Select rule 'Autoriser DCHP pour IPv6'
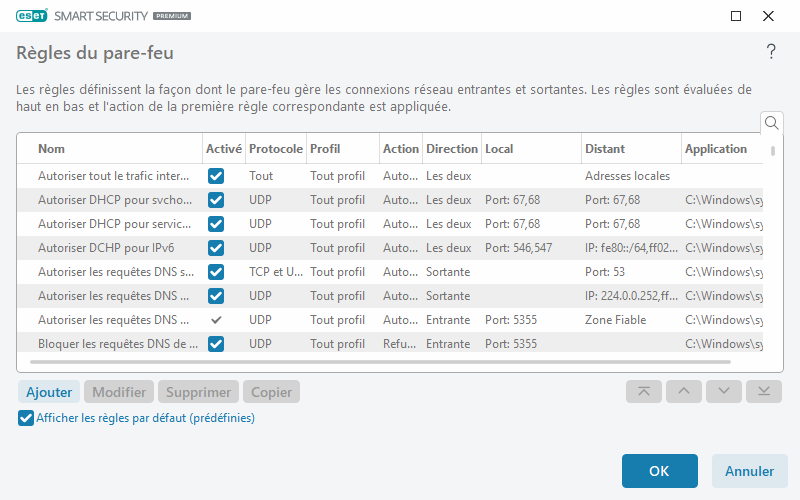The width and height of the screenshot is (800, 500). pos(106,248)
